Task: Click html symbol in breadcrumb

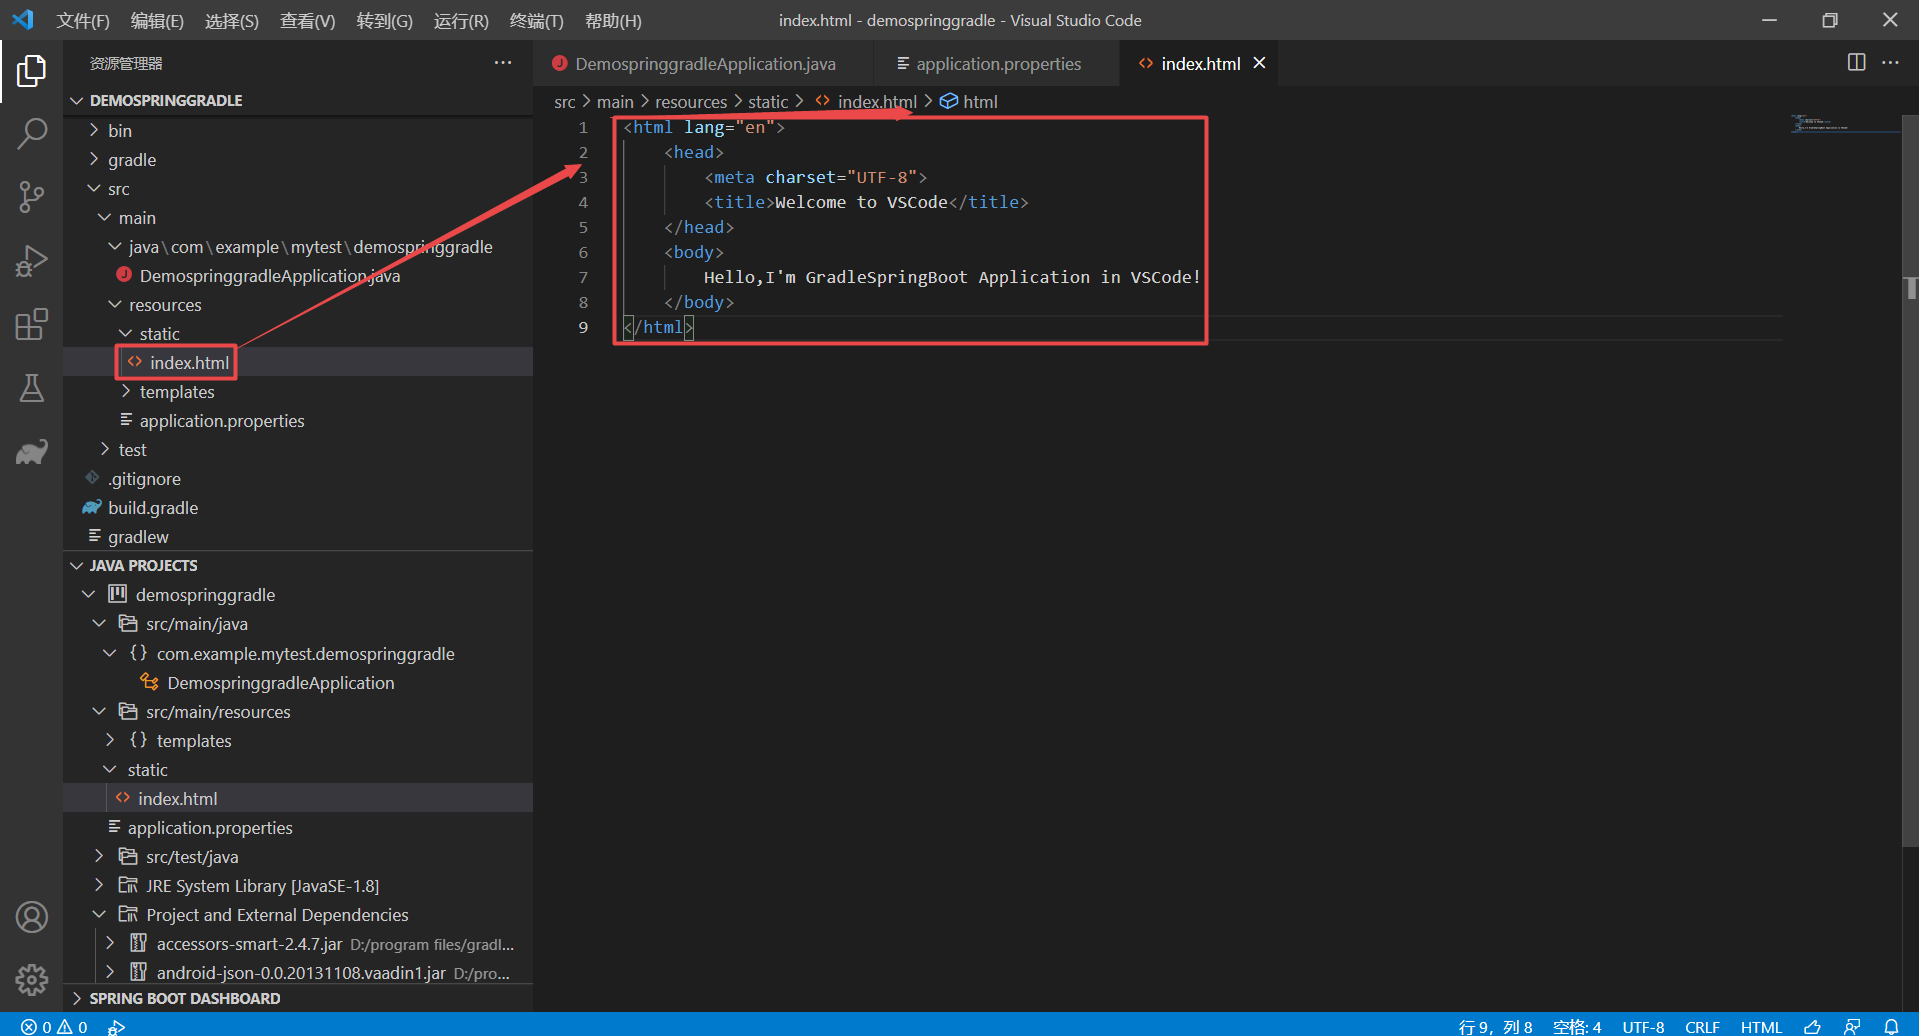Action: 969,102
